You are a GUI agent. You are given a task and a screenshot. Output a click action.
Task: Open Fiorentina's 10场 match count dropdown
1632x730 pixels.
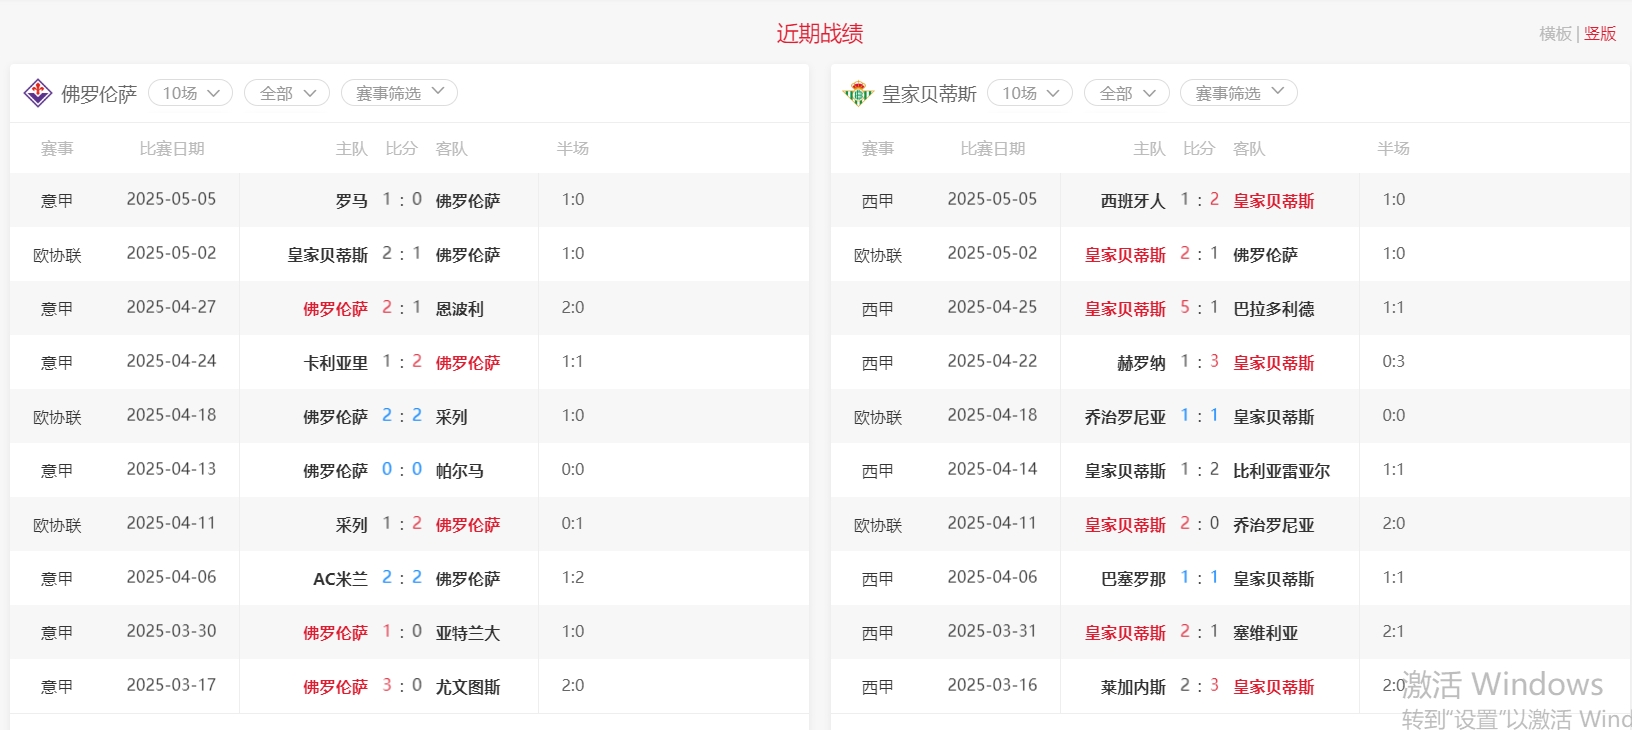click(x=190, y=93)
